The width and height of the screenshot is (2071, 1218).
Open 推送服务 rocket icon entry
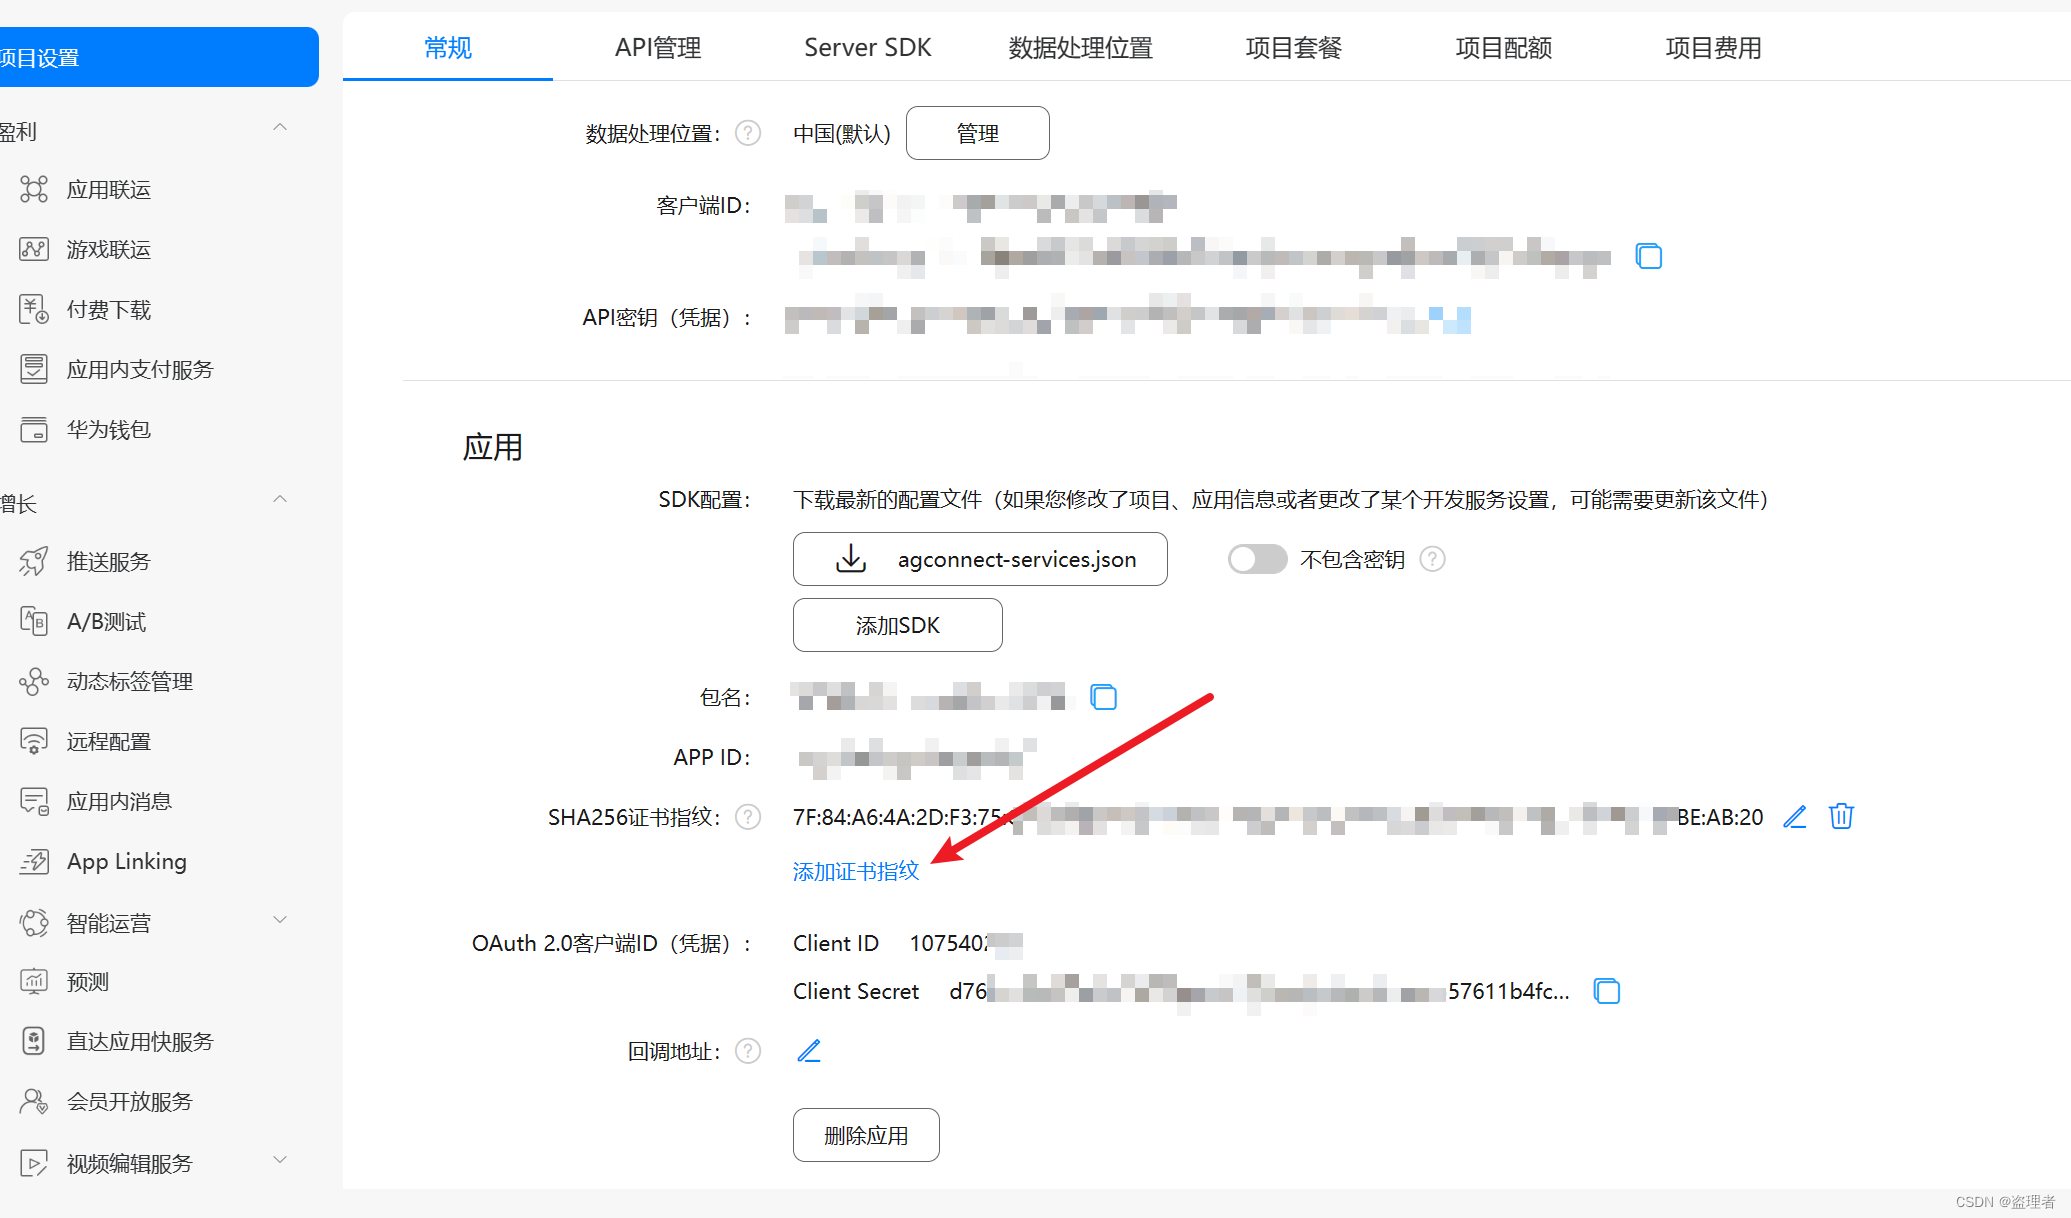pos(34,562)
